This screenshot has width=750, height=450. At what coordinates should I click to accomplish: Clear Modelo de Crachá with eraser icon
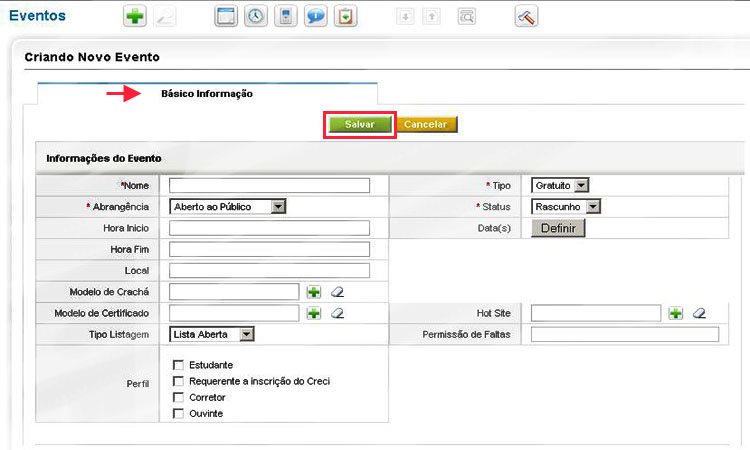coord(337,292)
